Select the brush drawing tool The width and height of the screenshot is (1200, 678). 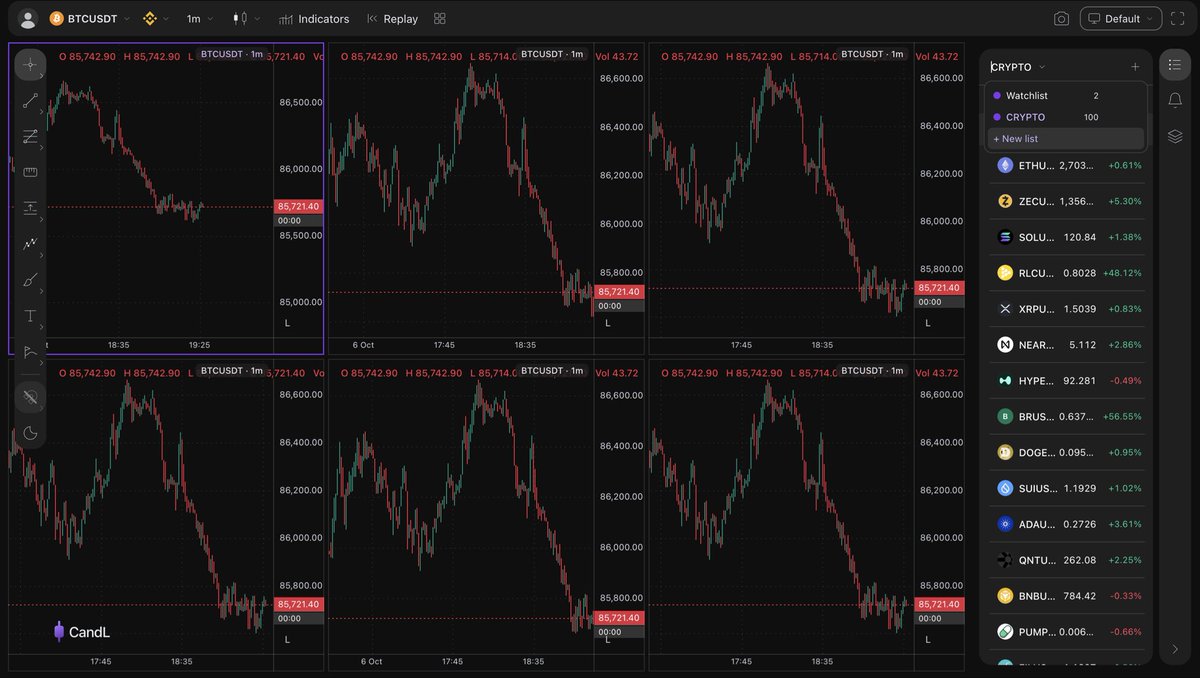(30, 280)
